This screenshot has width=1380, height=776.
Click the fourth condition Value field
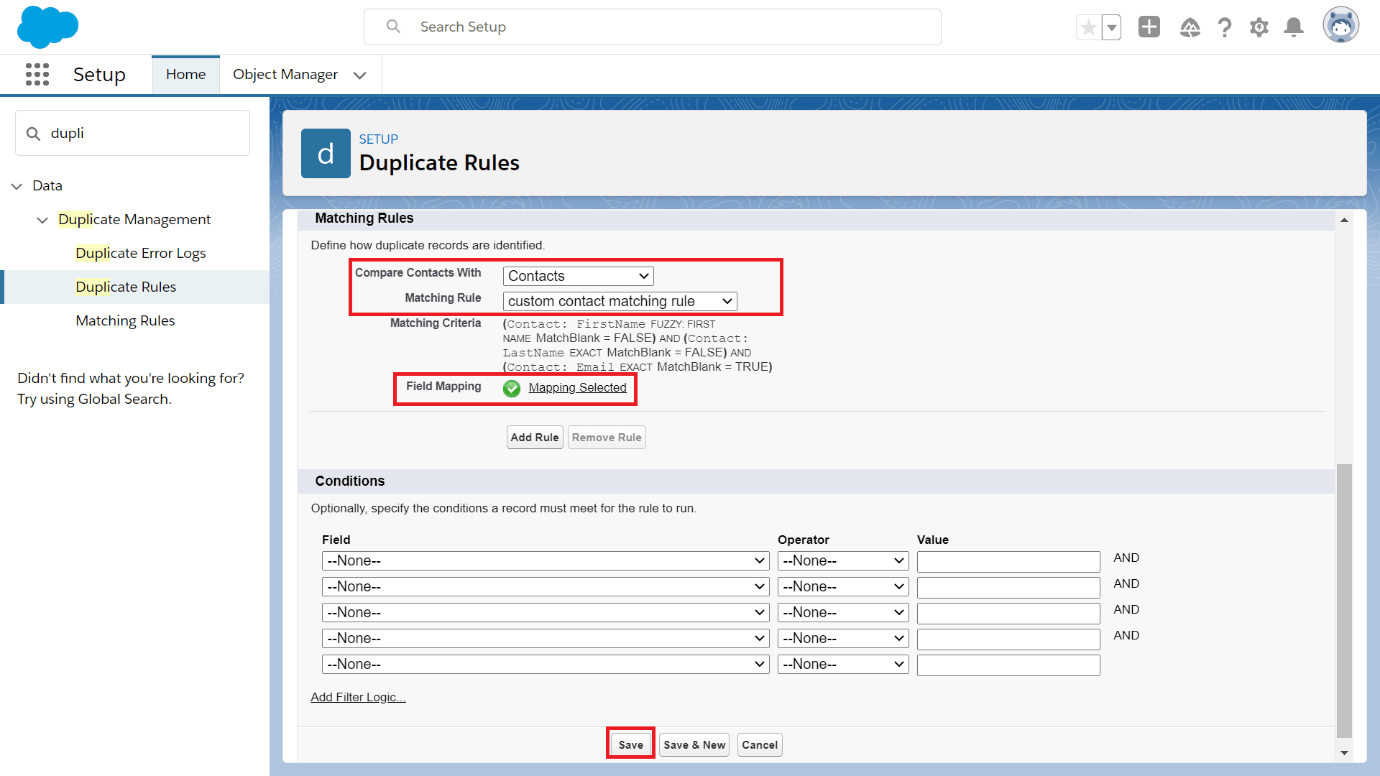pyautogui.click(x=1008, y=639)
